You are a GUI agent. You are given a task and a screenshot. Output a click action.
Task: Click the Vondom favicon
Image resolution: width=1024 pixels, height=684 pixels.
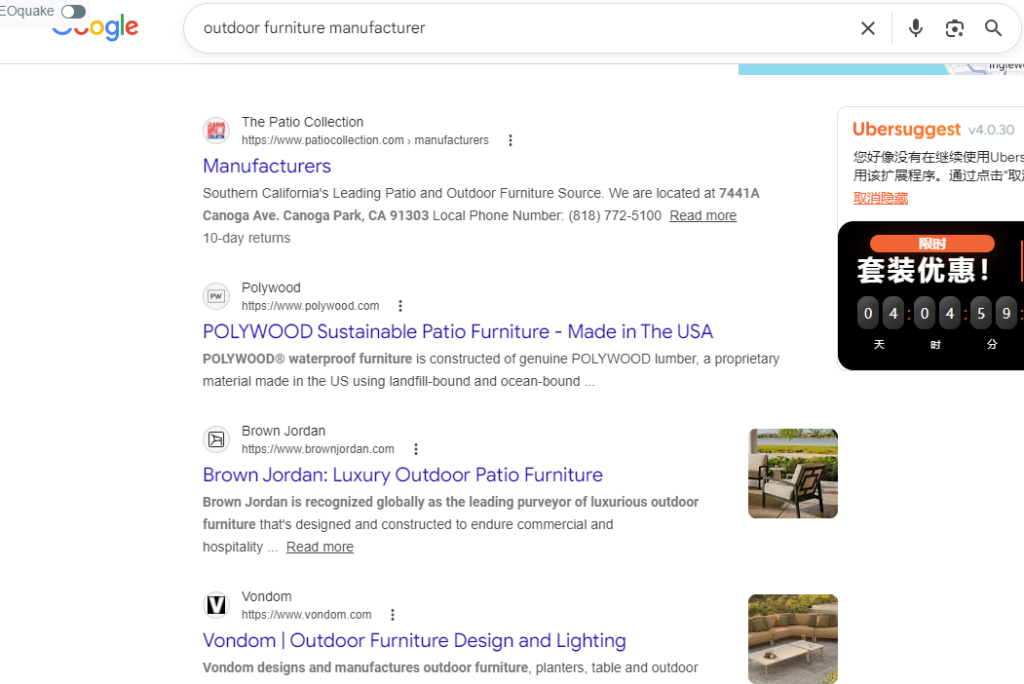coord(216,605)
